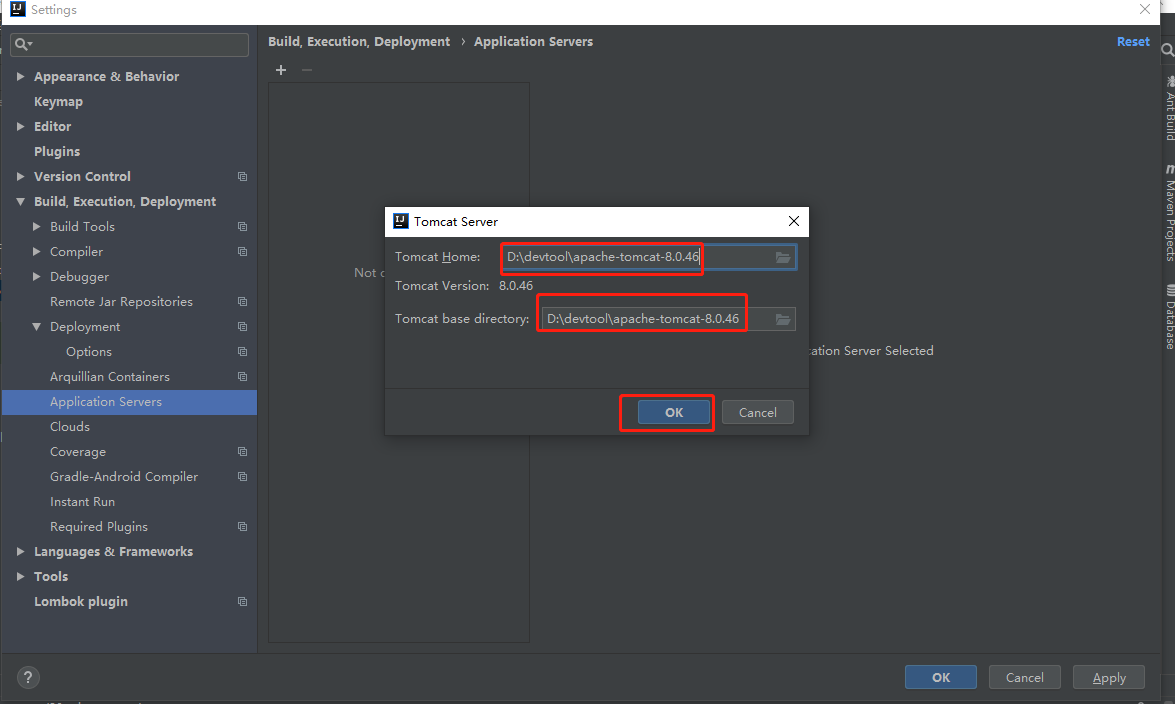The width and height of the screenshot is (1175, 704).
Task: Click Apply in Settings window
Action: (x=1109, y=677)
